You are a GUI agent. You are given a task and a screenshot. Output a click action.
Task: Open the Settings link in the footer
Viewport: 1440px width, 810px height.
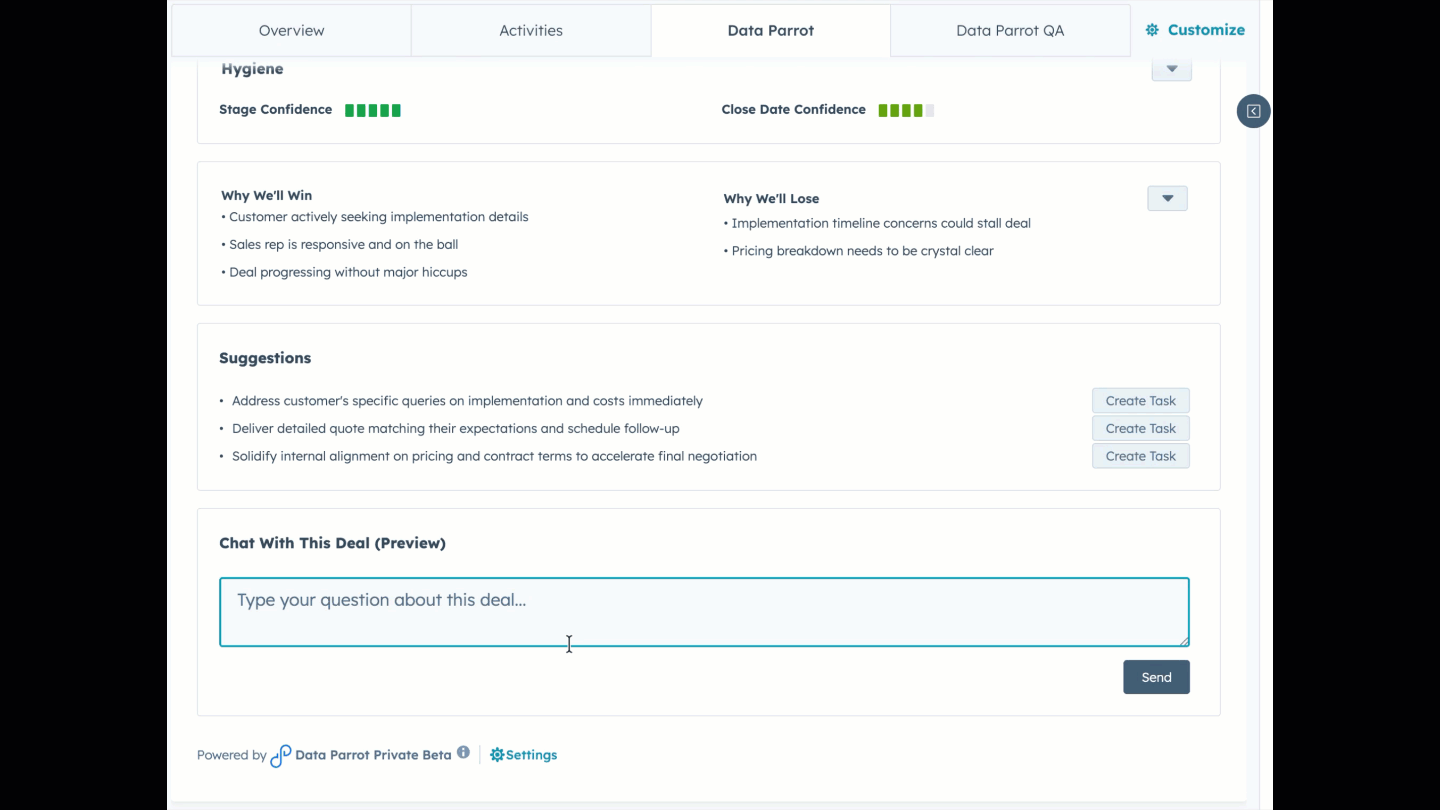530,754
